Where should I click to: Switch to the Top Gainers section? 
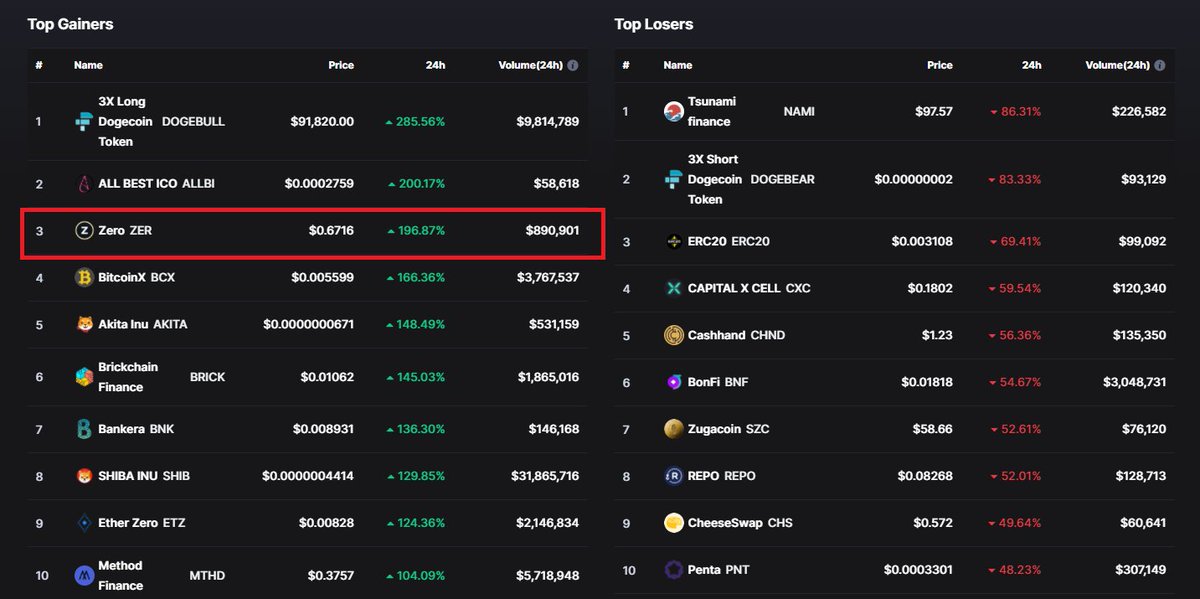(x=70, y=23)
